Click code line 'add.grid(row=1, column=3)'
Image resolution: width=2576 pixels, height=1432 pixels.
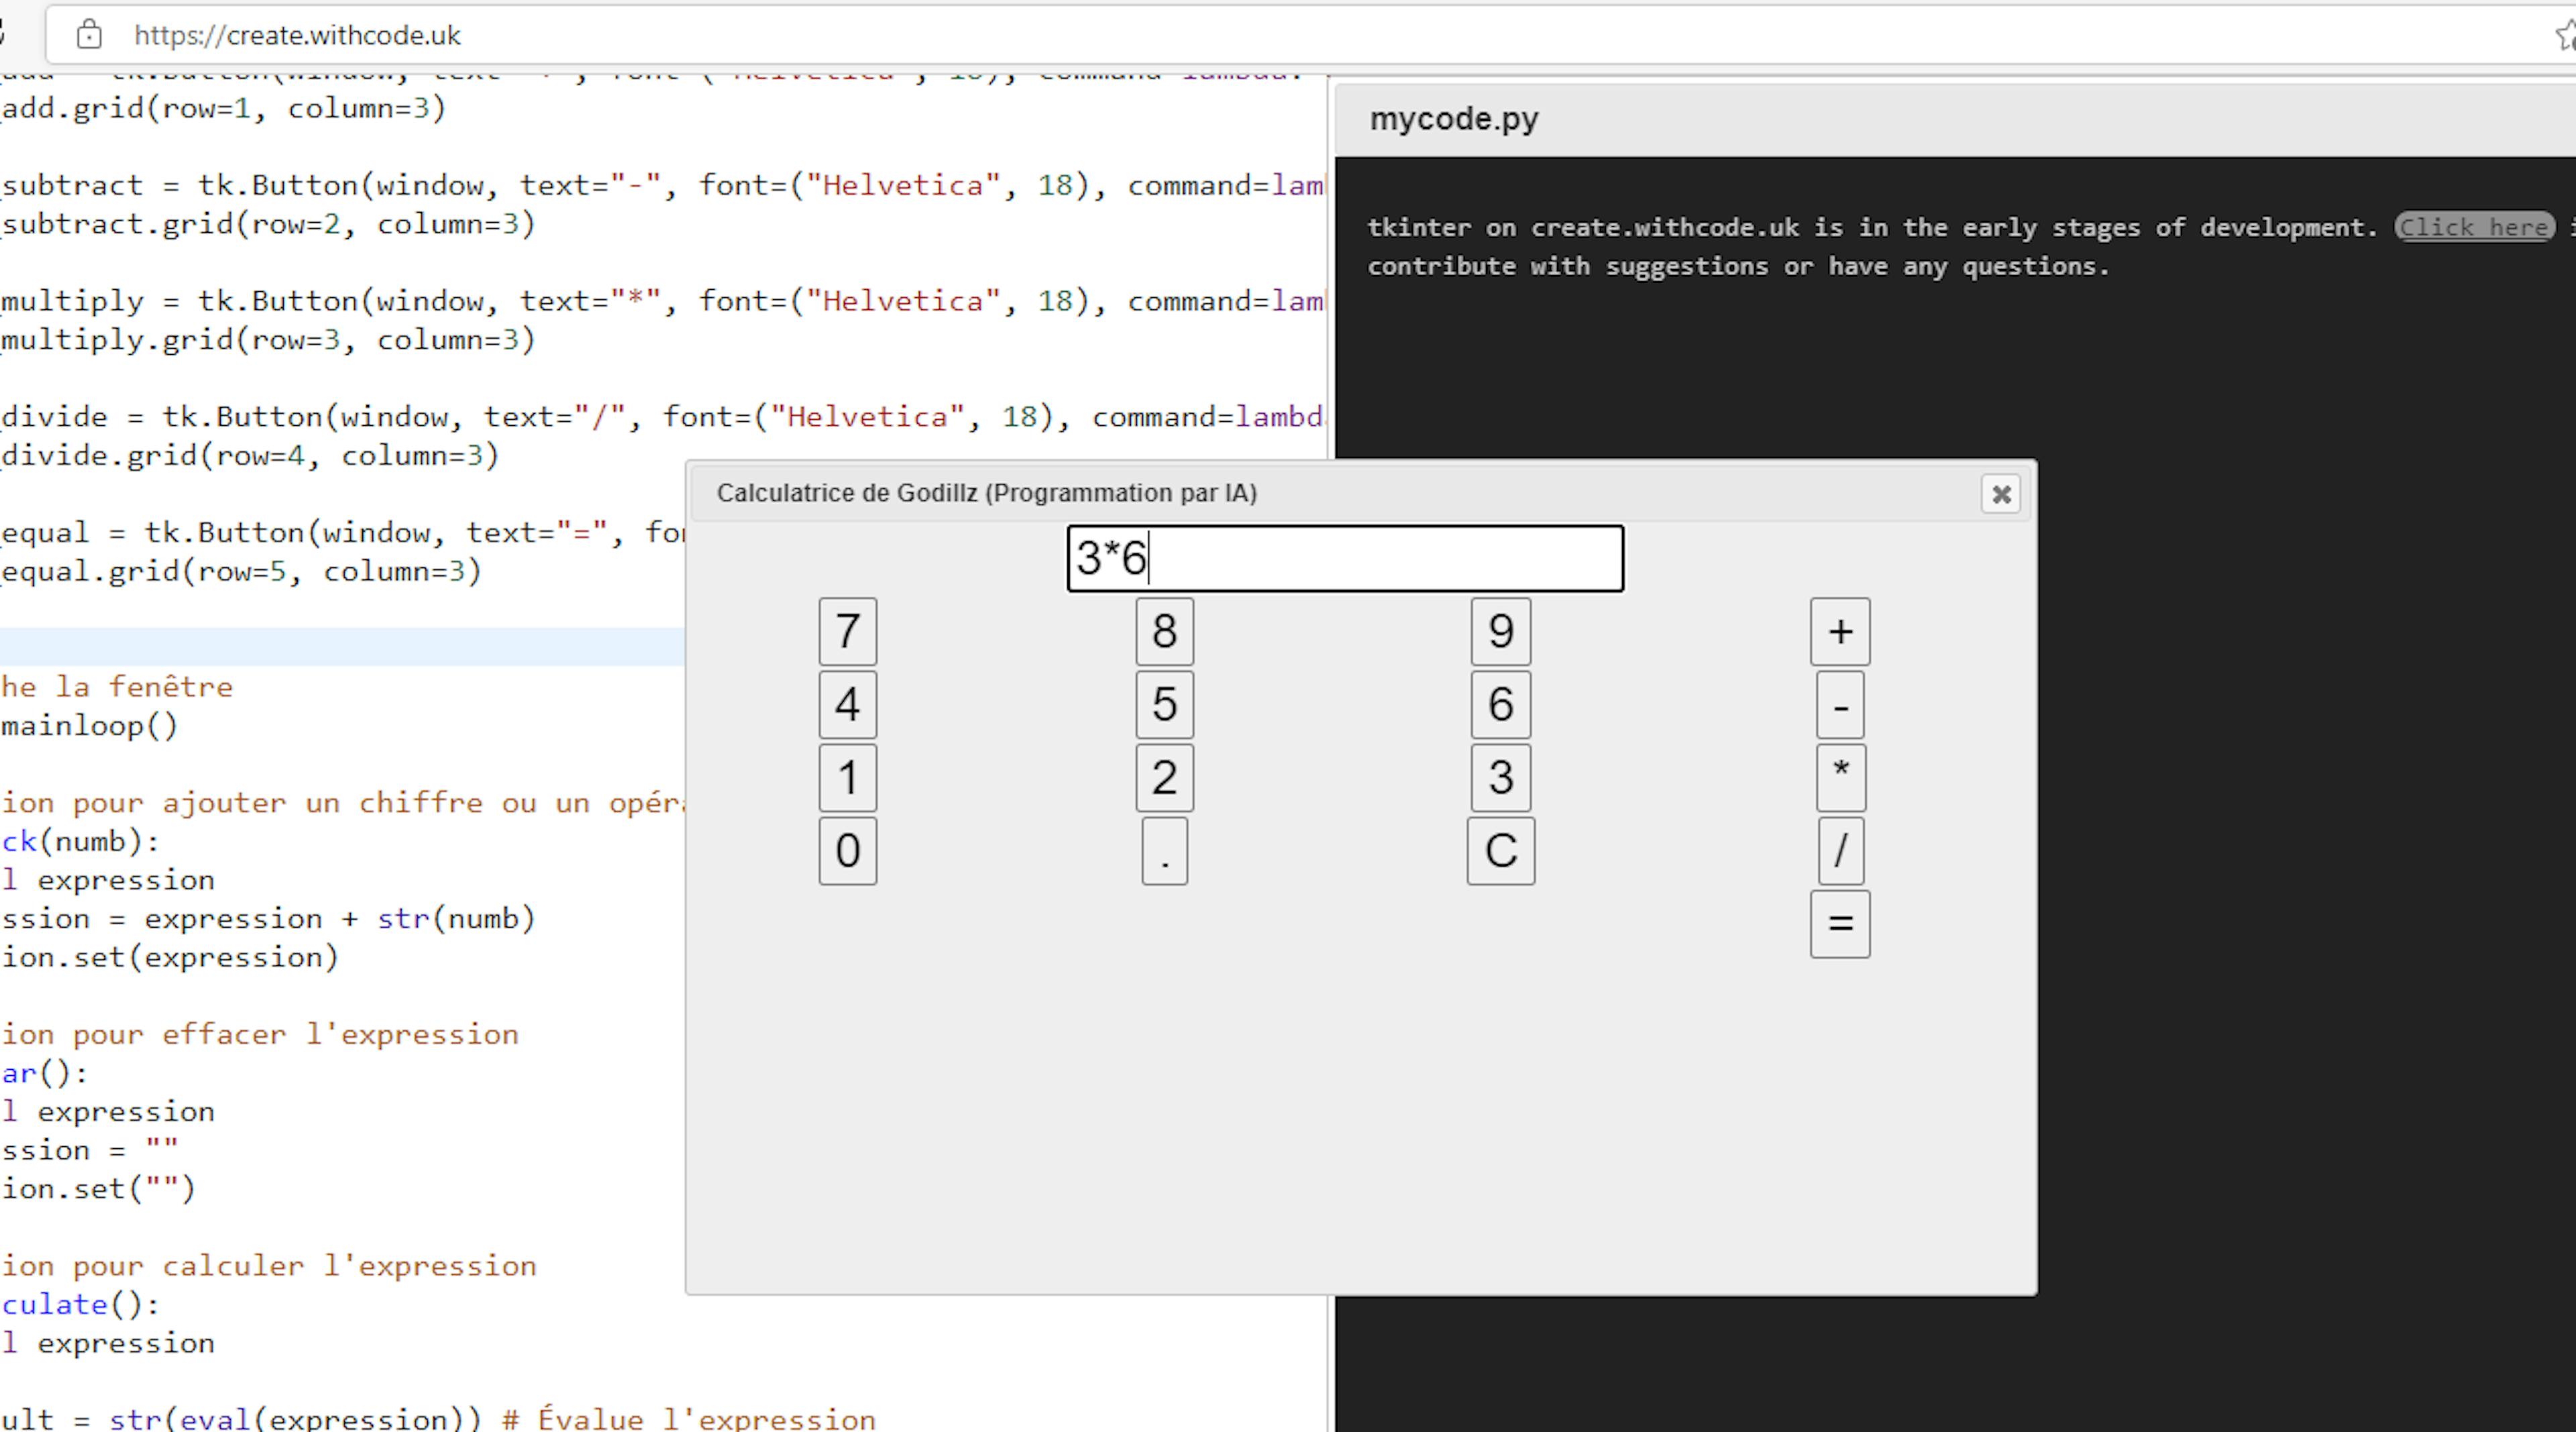[x=223, y=108]
